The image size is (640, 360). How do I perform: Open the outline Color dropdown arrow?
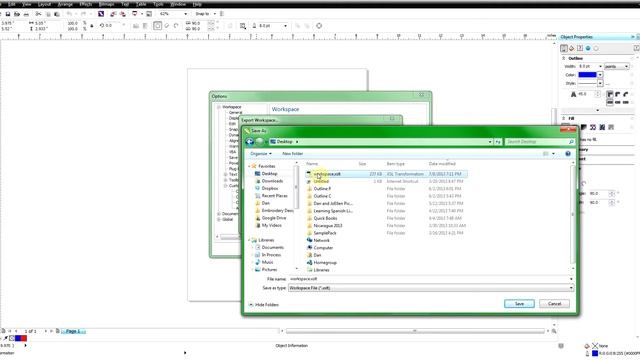(x=600, y=75)
